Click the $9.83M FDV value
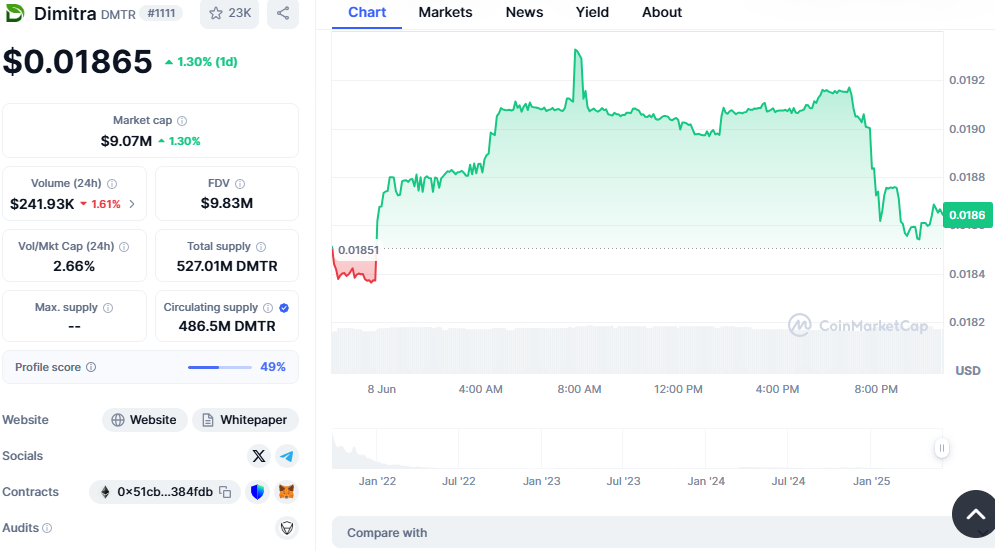Viewport: 995px width, 551px height. point(227,203)
